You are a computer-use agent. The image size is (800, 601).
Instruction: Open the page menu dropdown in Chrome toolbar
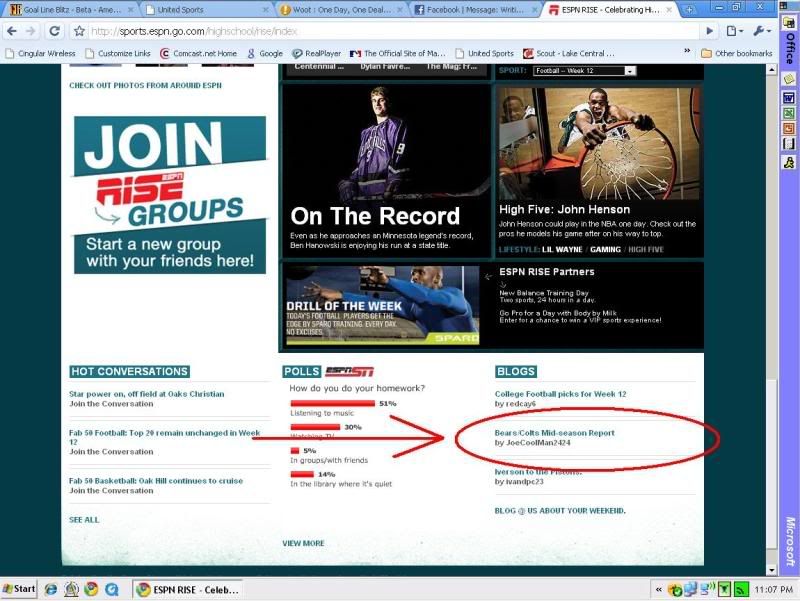coord(735,31)
